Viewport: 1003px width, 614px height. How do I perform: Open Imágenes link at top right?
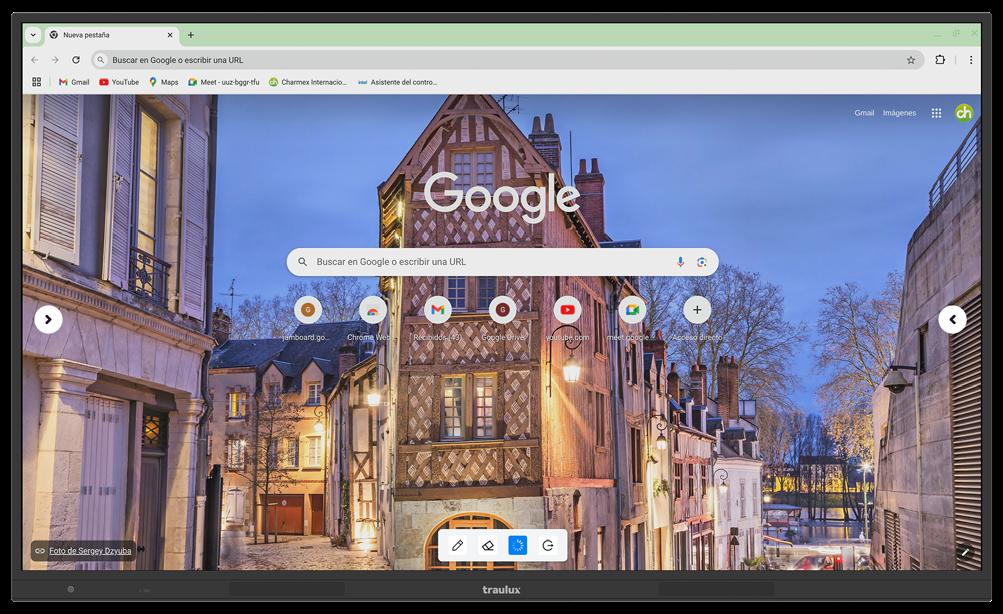point(899,113)
